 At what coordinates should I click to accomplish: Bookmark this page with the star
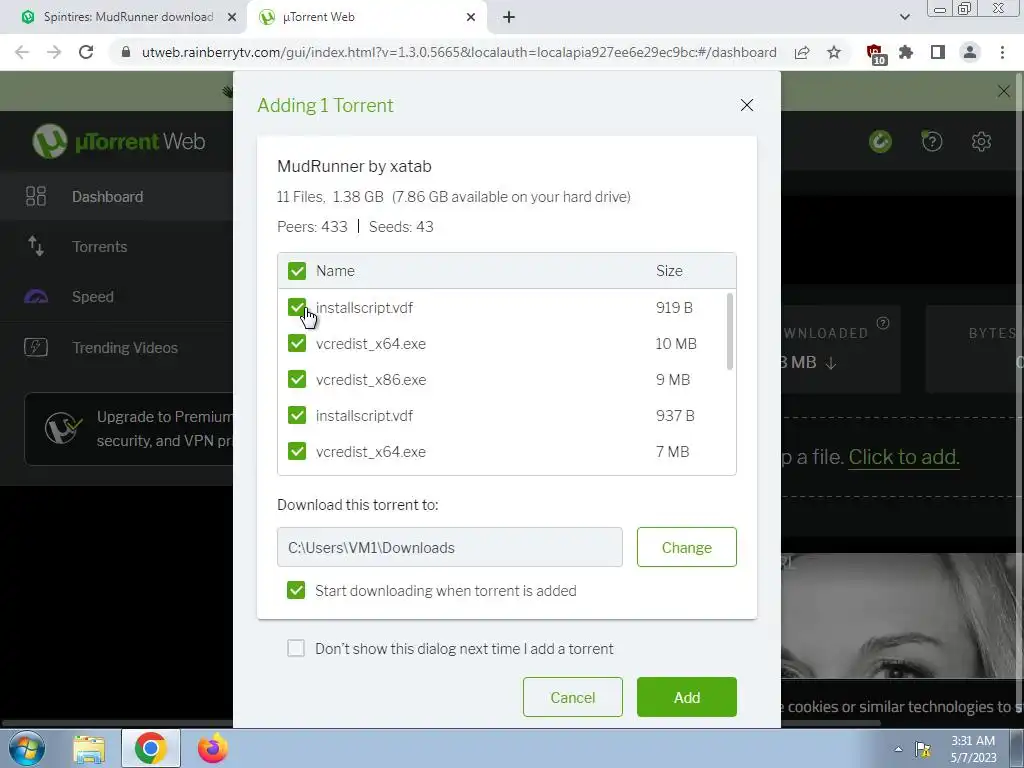pyautogui.click(x=834, y=52)
